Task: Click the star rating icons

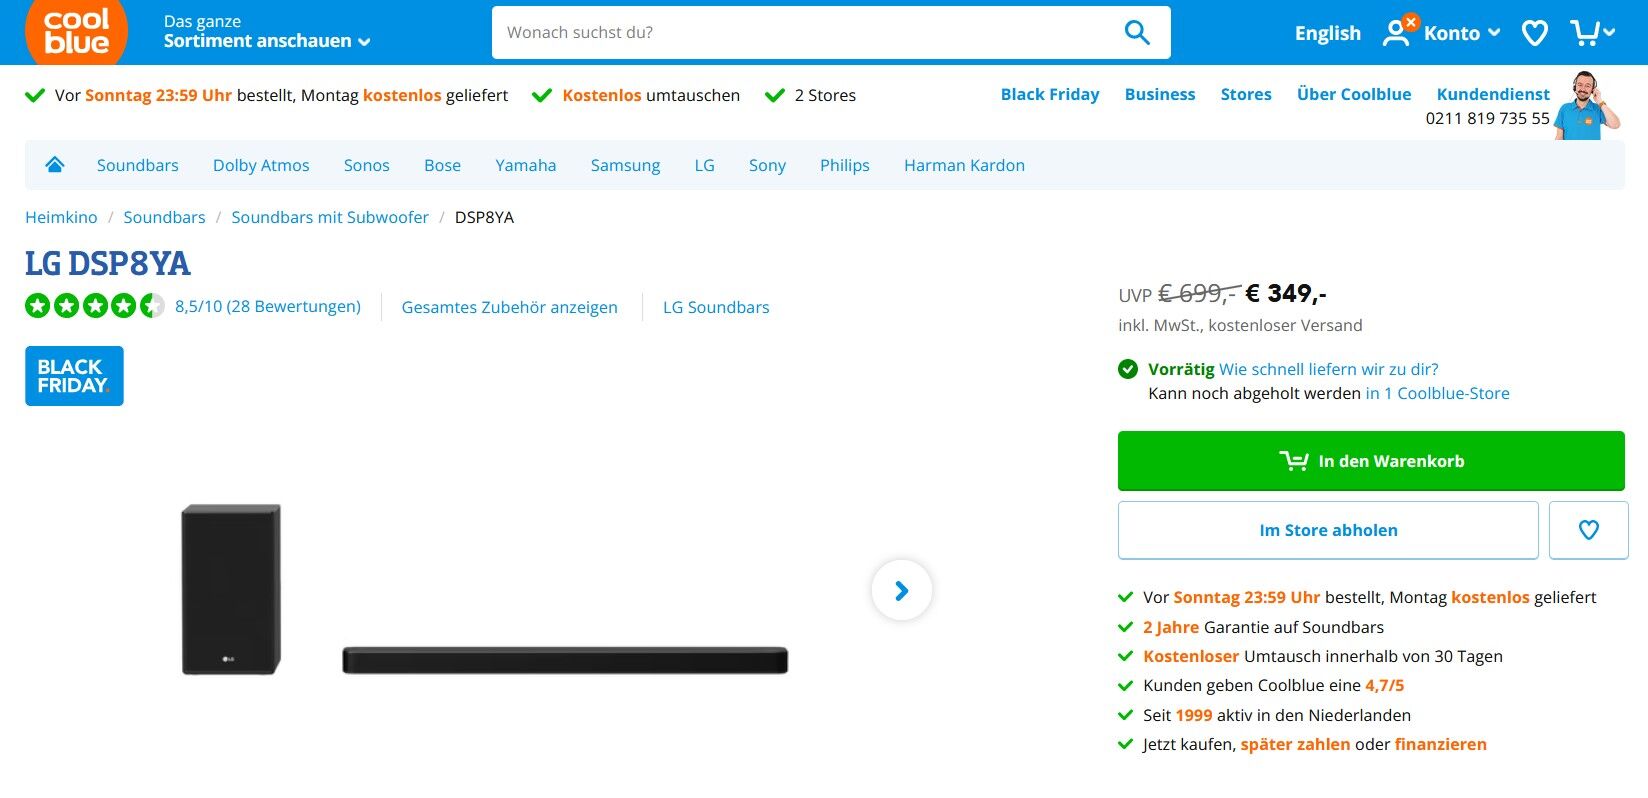Action: pyautogui.click(x=95, y=306)
